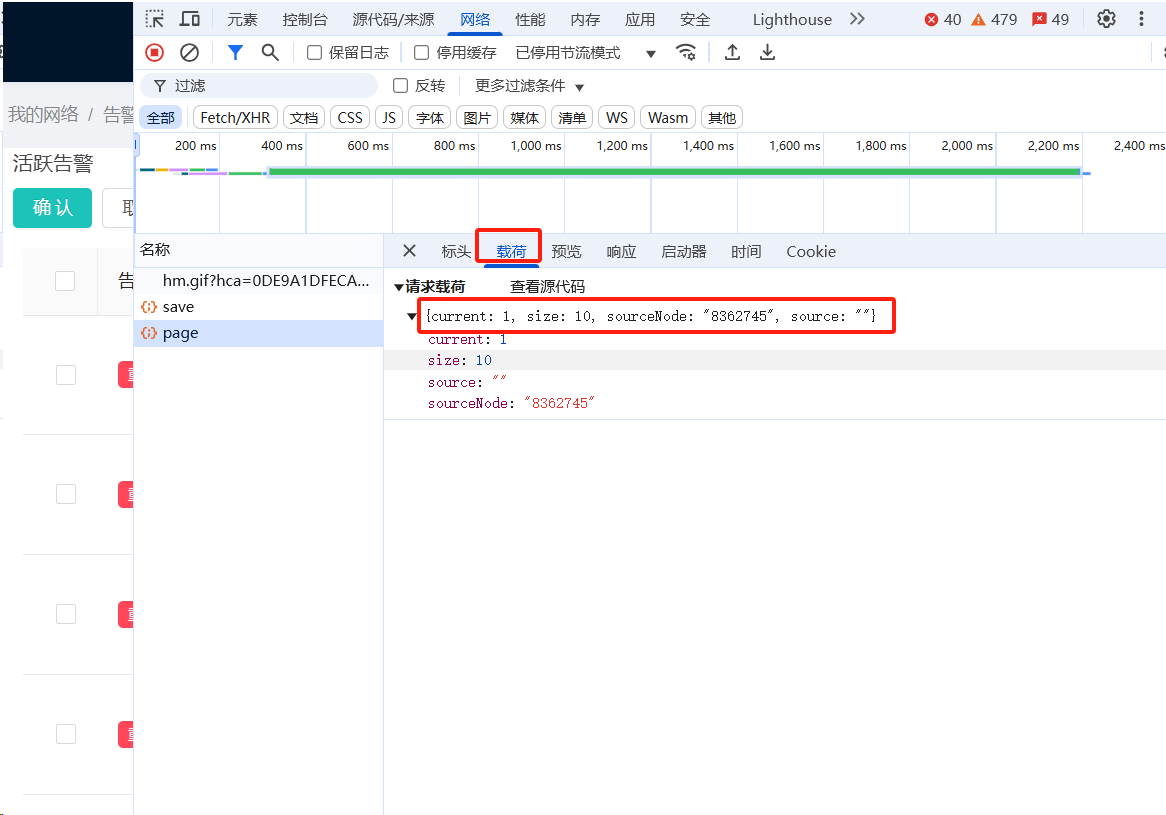Filter requests by WS
This screenshot has width=1166, height=815.
click(616, 117)
